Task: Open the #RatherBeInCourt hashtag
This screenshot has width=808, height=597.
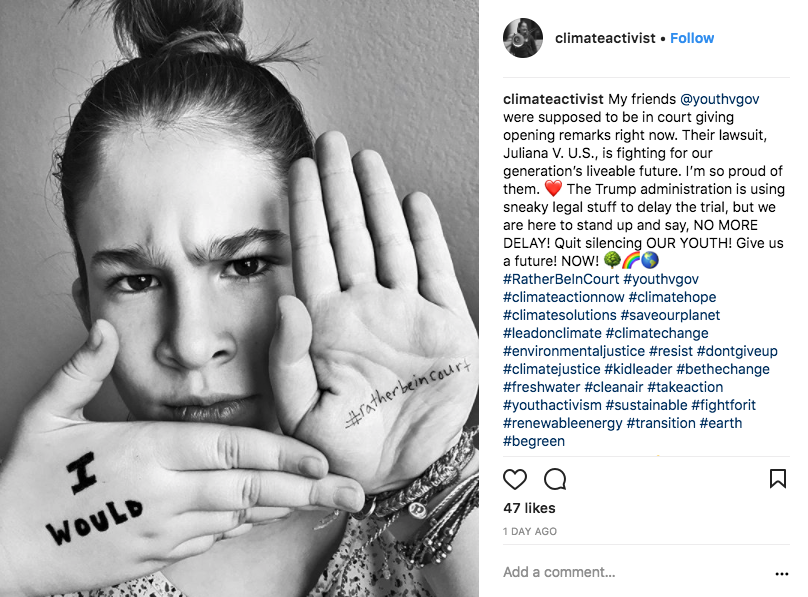Action: pyautogui.click(x=561, y=279)
